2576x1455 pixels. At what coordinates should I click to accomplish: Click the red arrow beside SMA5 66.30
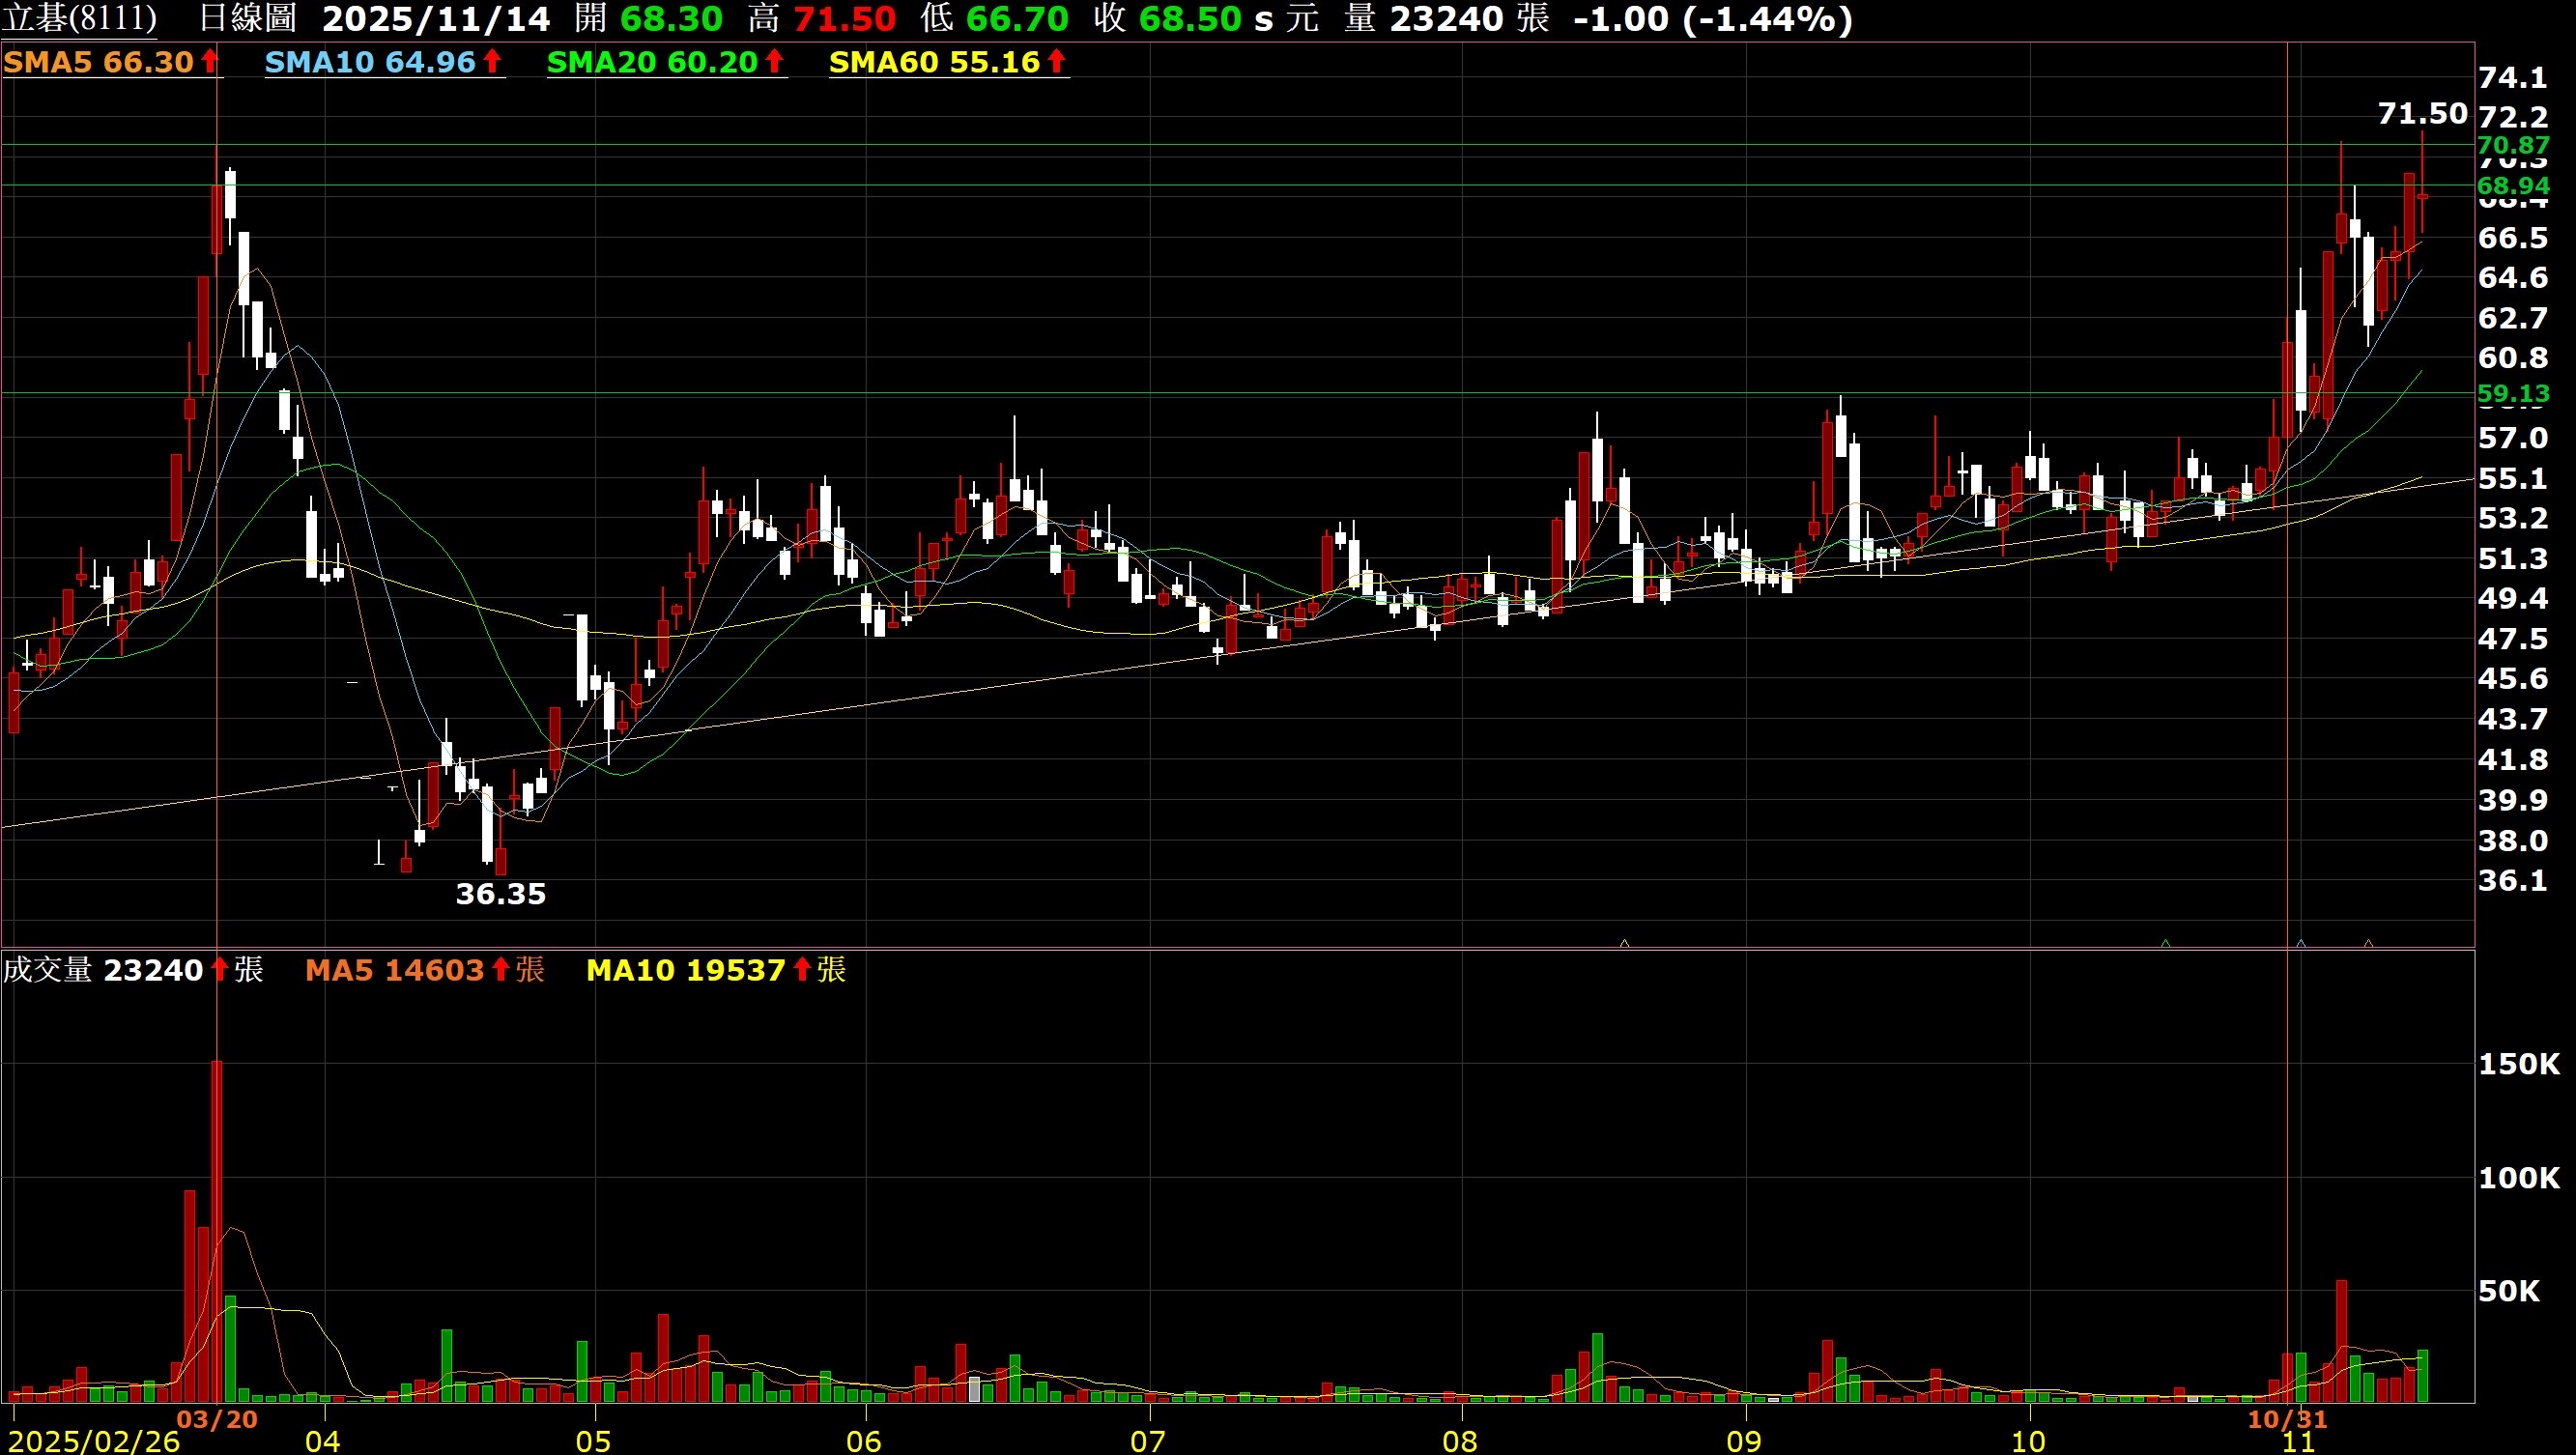pos(209,61)
